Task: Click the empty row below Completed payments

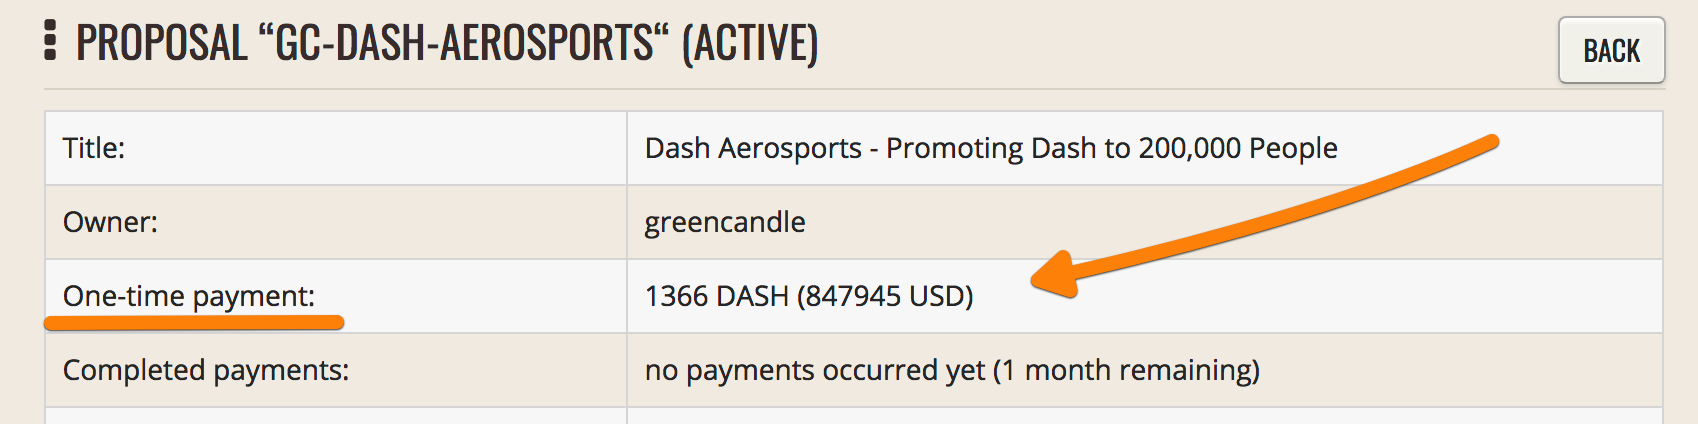Action: [854, 416]
